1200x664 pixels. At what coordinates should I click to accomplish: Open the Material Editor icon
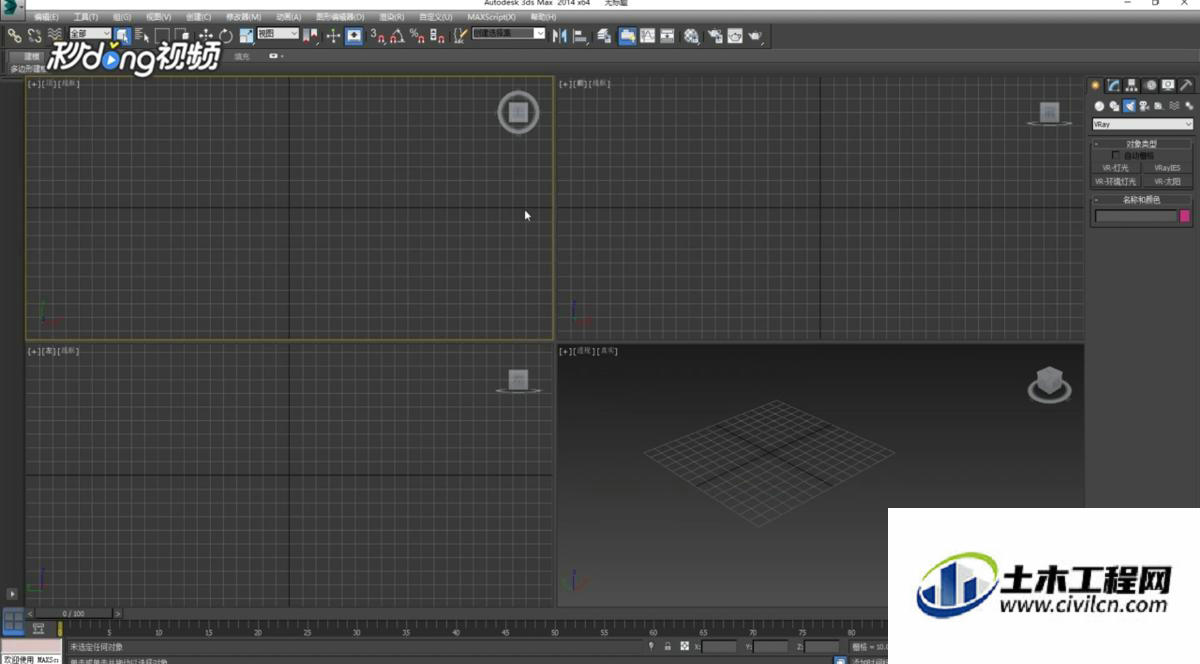coord(691,36)
